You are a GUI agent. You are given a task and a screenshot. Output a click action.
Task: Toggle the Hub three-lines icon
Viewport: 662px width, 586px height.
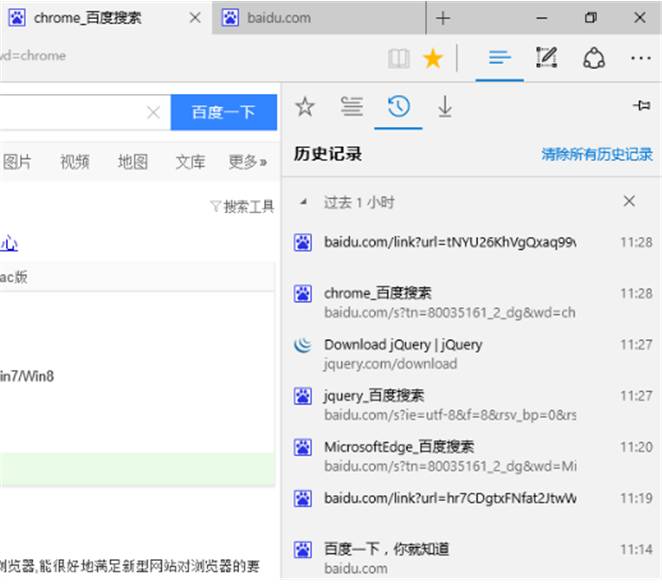tap(499, 58)
